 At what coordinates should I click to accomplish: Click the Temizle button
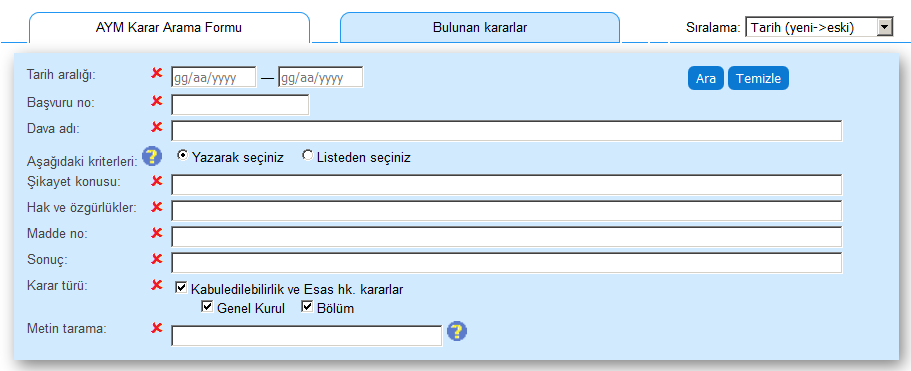click(758, 78)
